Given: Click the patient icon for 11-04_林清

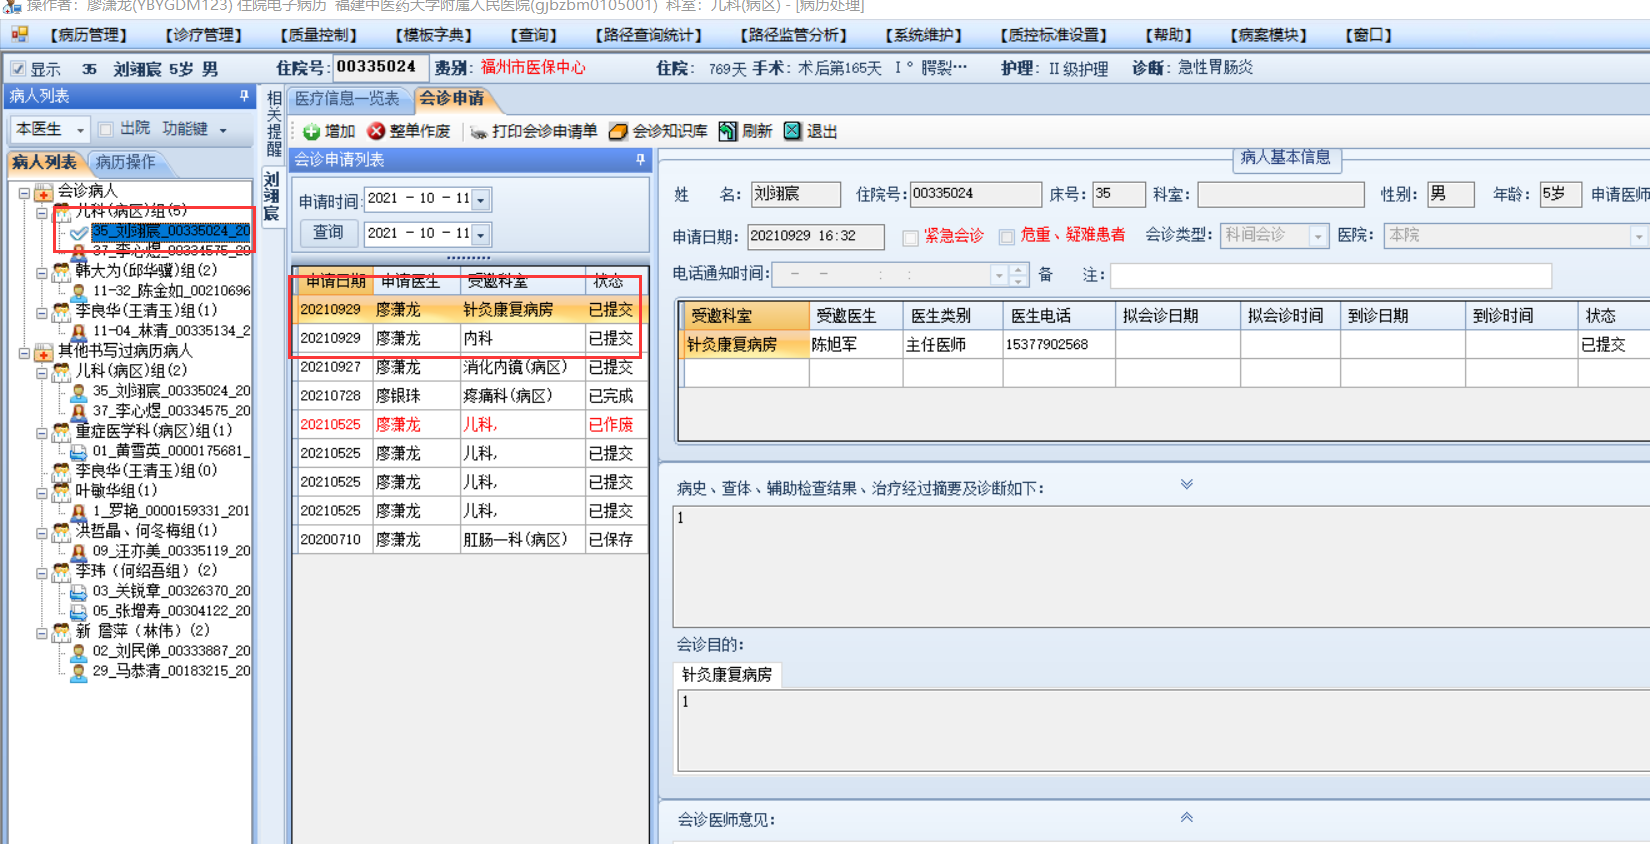Looking at the screenshot, I should pos(79,331).
